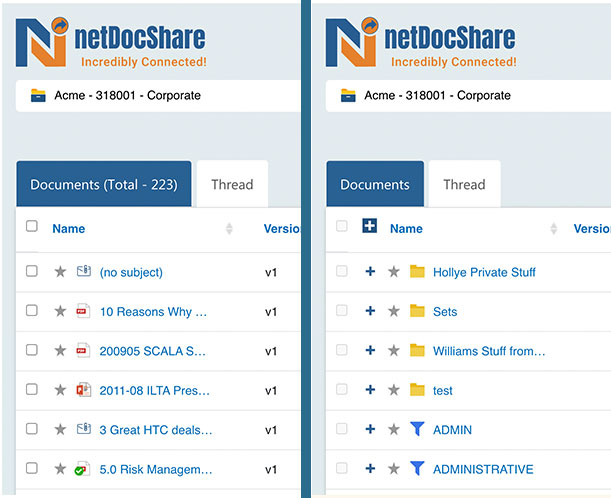Star the Sets folder
This screenshot has height=498, width=611.
[394, 311]
